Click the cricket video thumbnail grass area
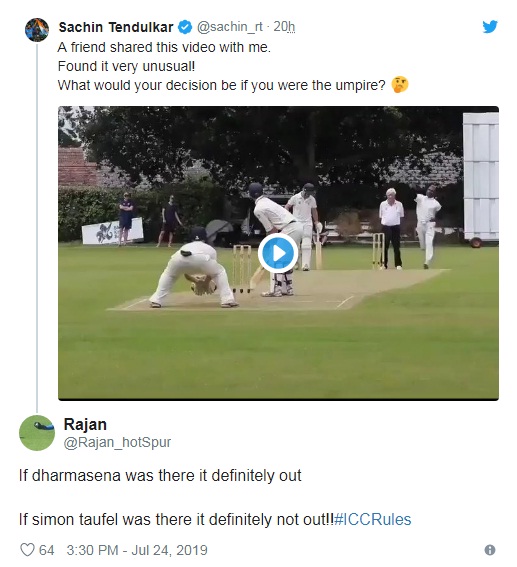517x567 pixels. [x=278, y=354]
